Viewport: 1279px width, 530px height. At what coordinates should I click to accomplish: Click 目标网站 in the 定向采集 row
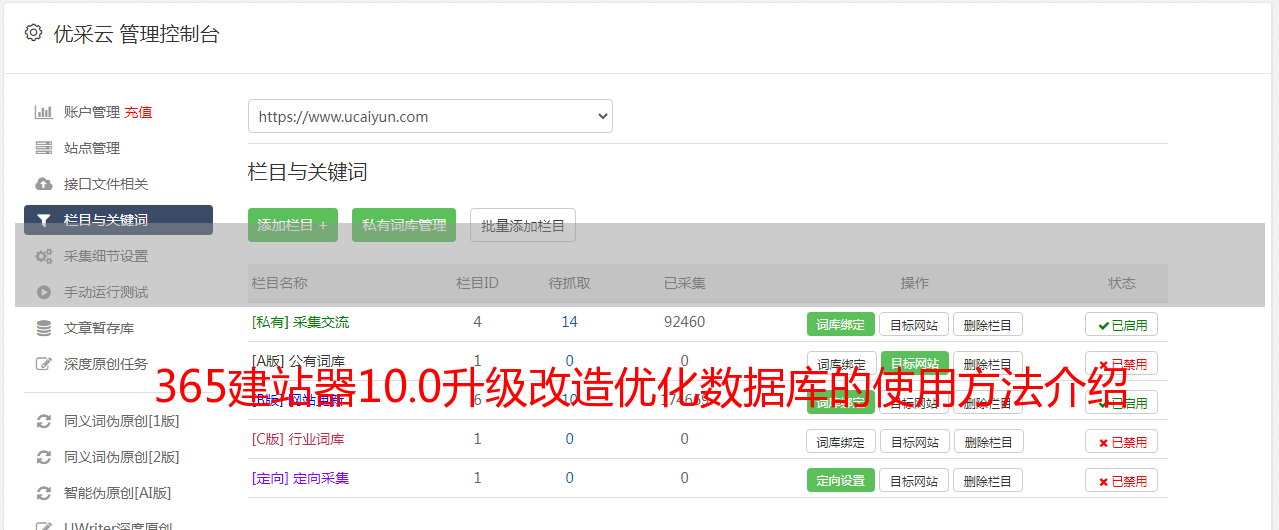pyautogui.click(x=914, y=480)
